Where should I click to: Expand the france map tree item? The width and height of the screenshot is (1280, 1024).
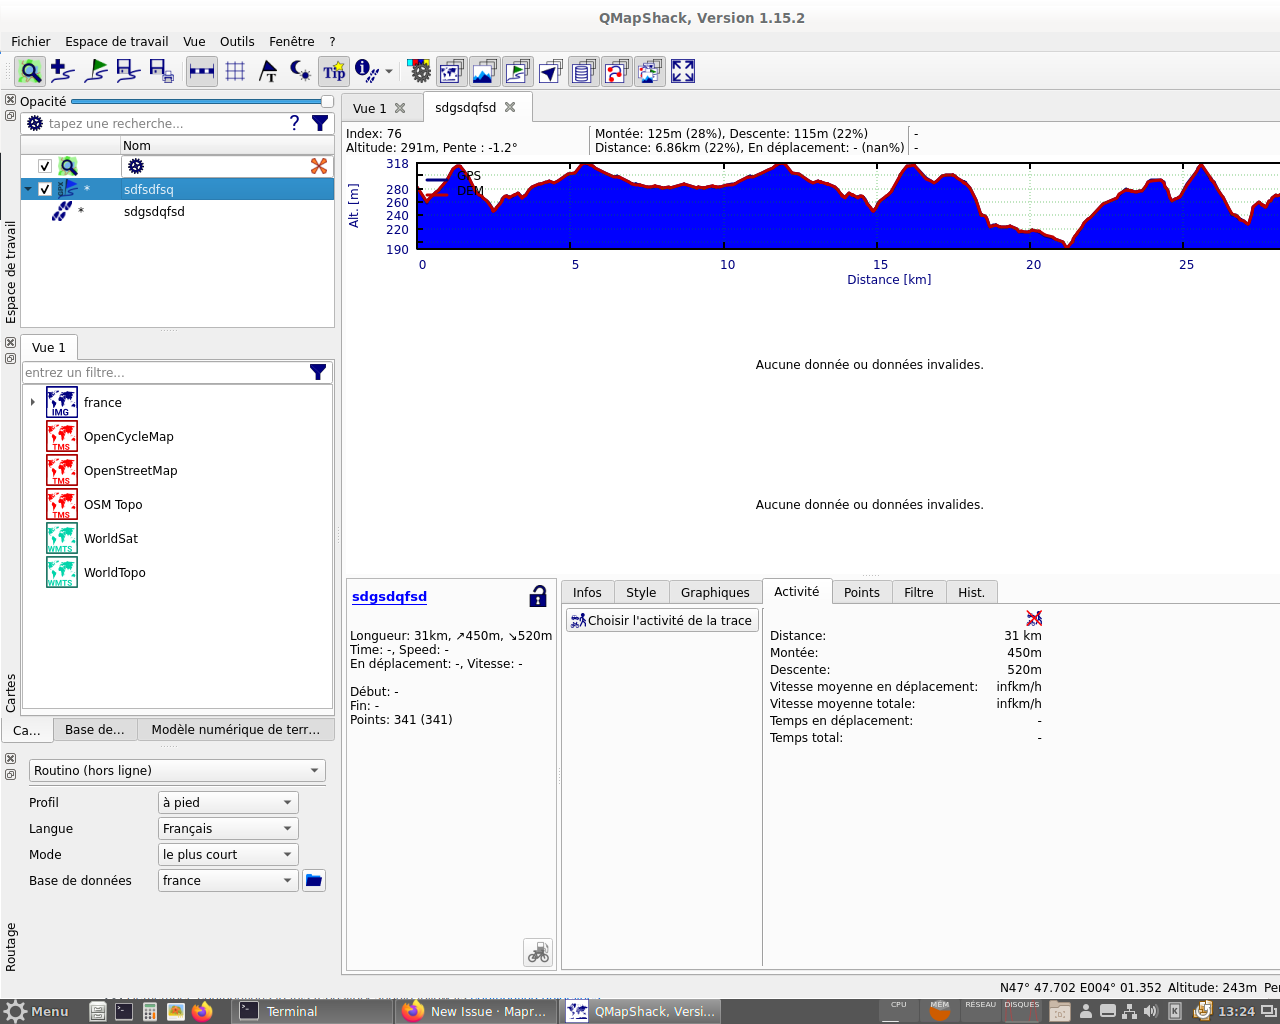[x=33, y=402]
